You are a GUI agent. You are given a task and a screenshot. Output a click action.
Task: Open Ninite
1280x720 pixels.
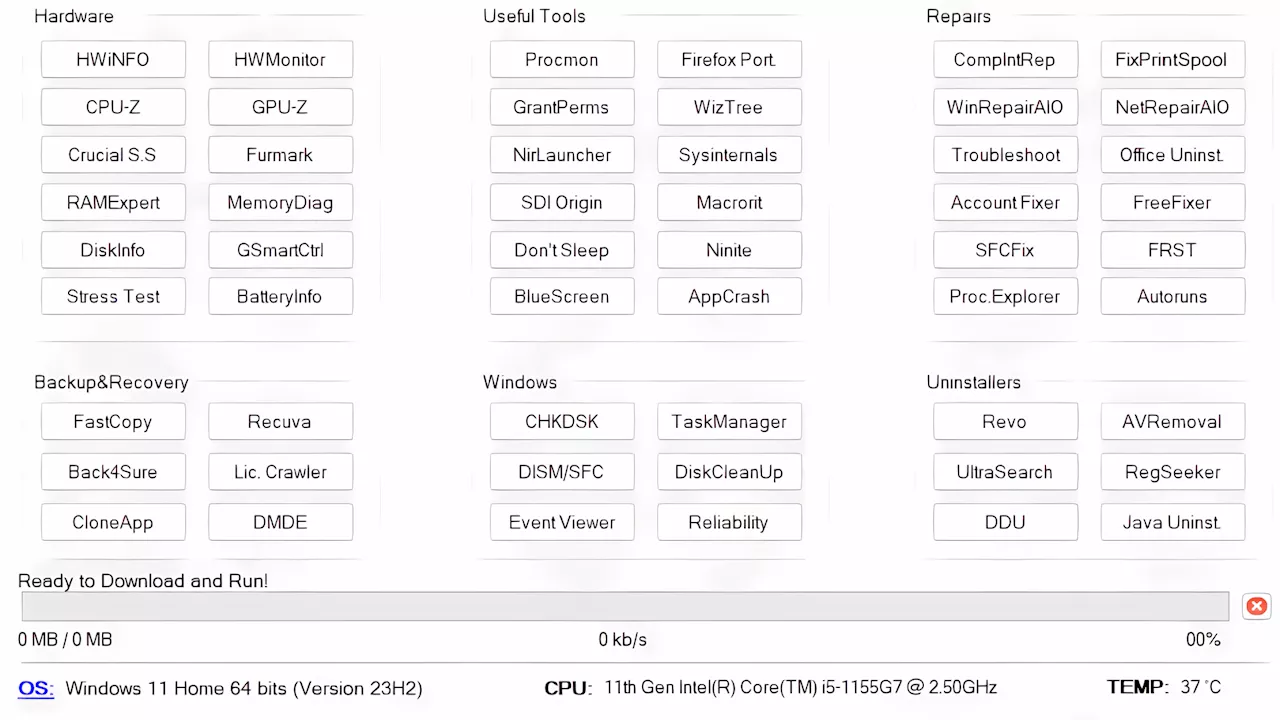(729, 250)
